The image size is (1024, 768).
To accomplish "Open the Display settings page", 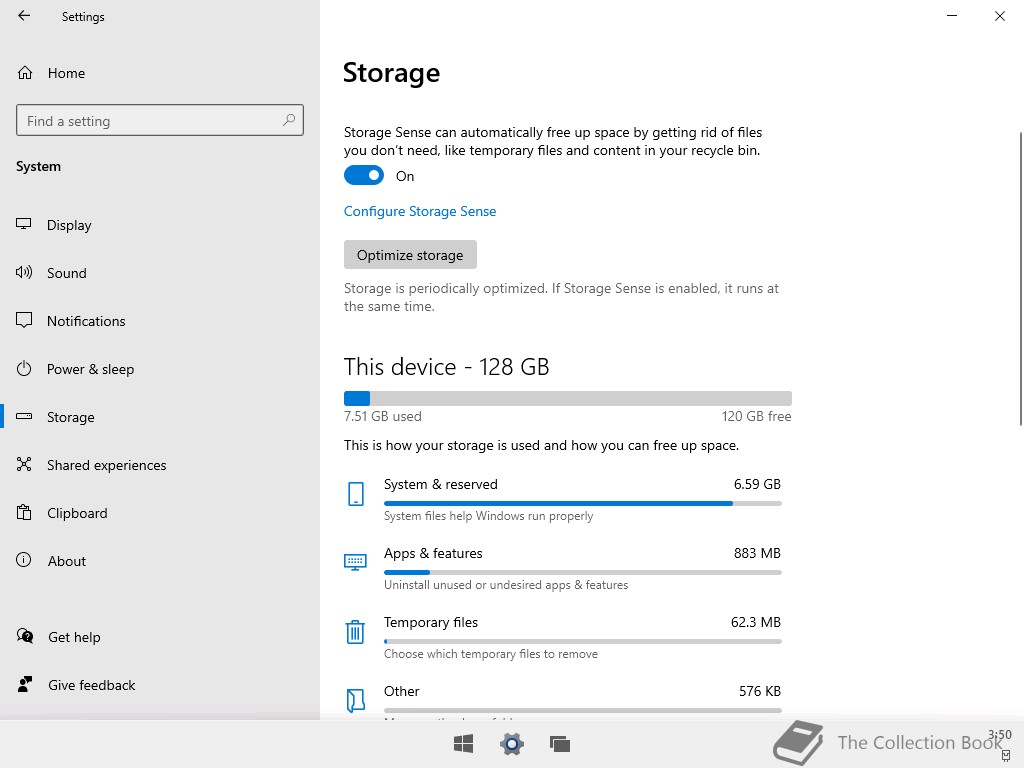I will pos(160,225).
